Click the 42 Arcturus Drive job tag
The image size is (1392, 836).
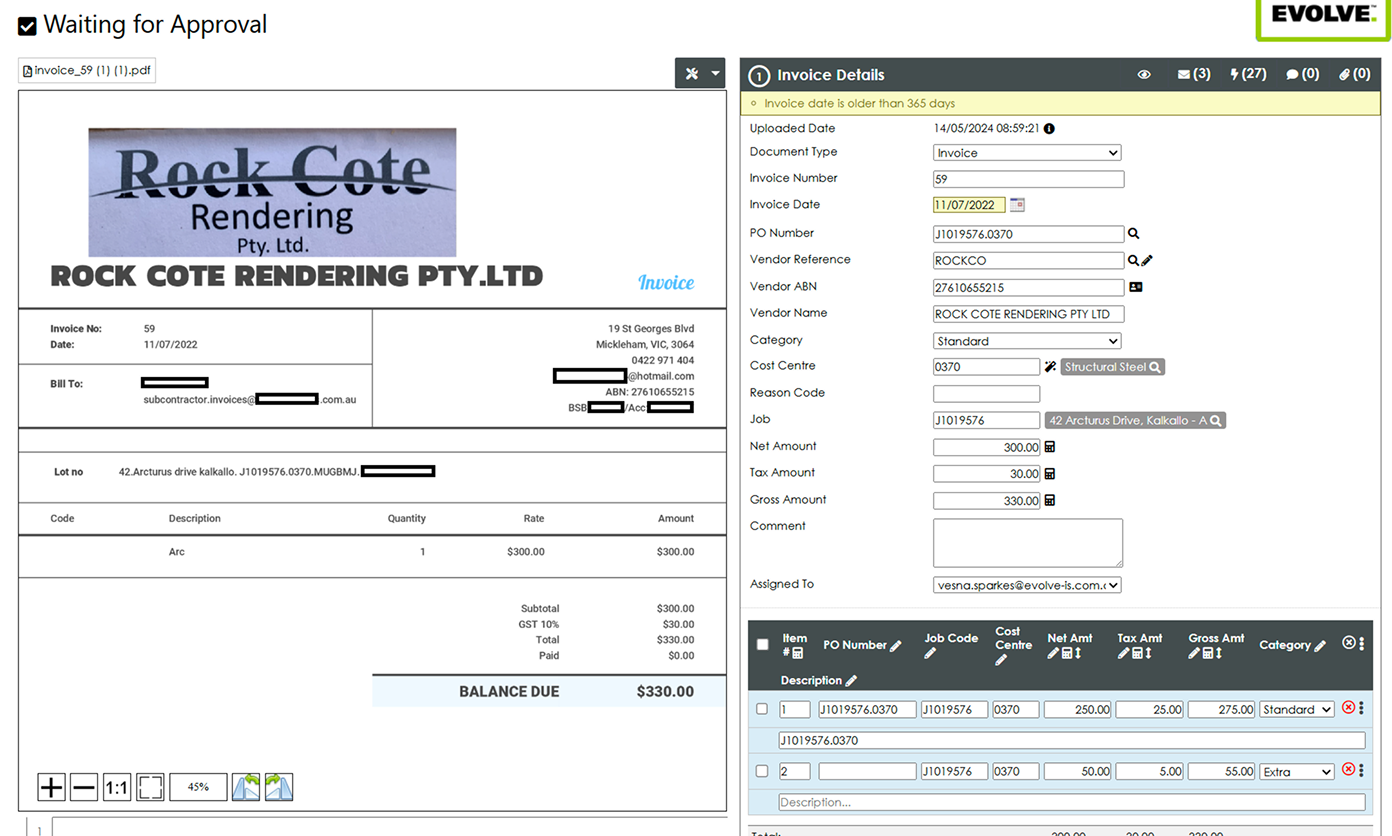pyautogui.click(x=1135, y=421)
